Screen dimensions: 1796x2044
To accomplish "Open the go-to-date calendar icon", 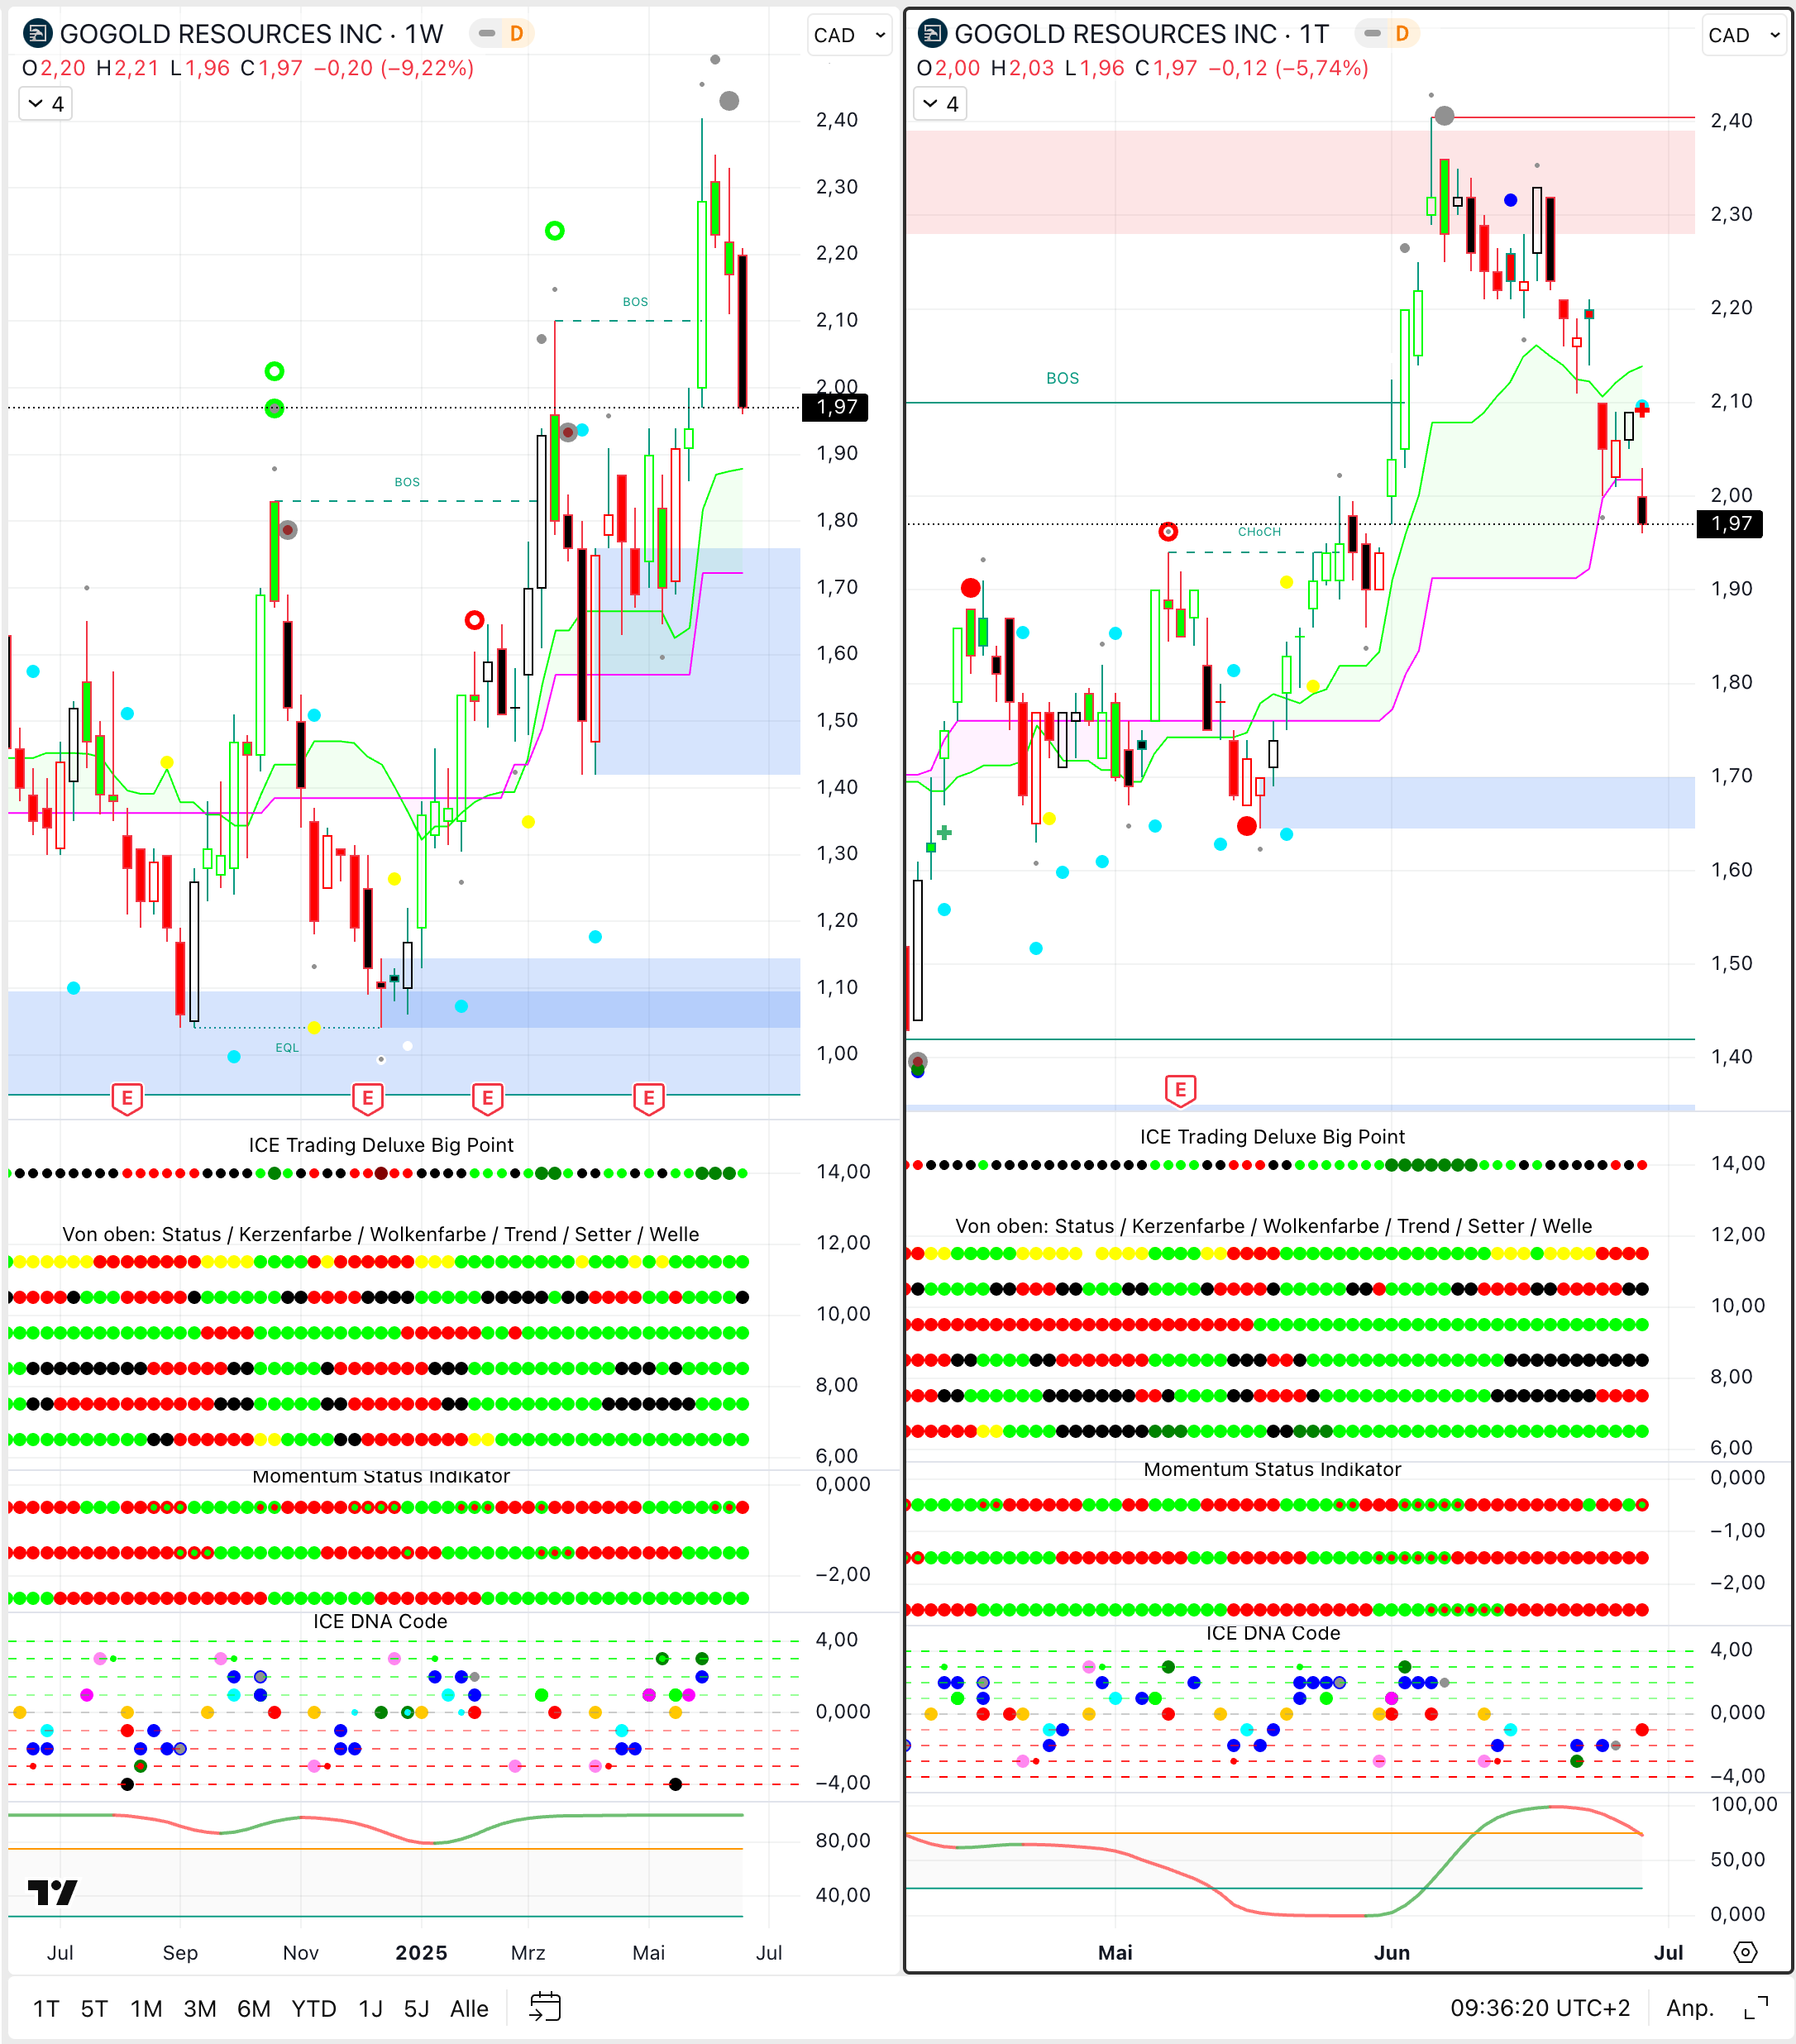I will (x=545, y=2007).
